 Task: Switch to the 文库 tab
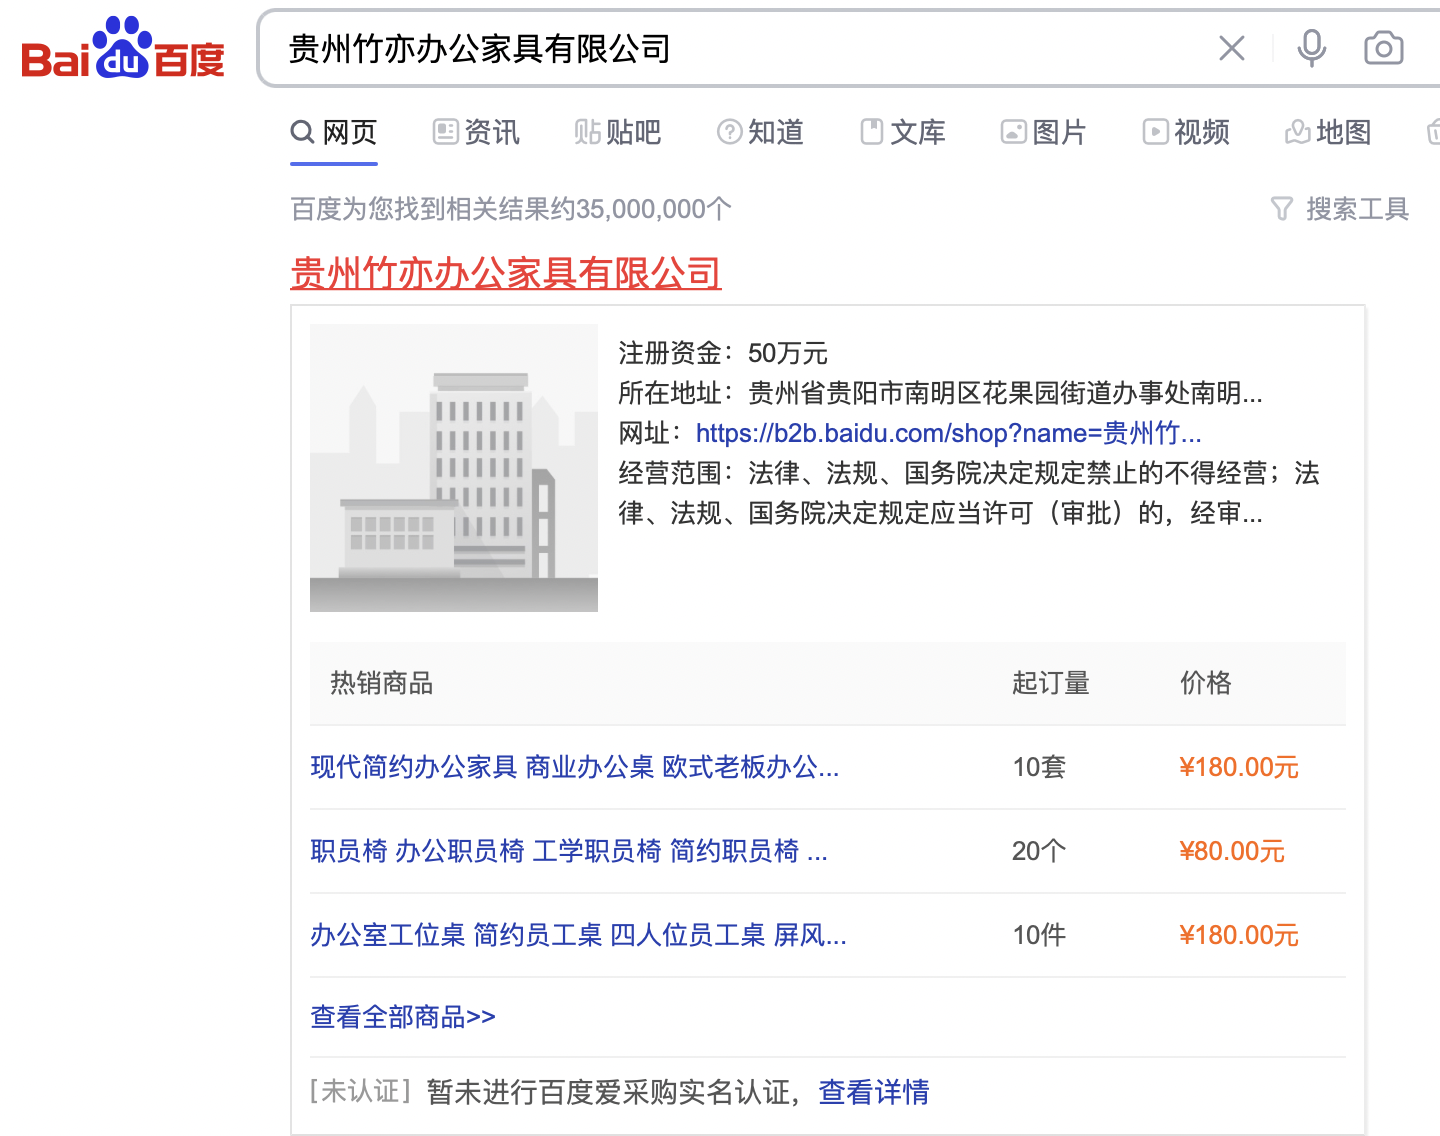[x=902, y=132]
